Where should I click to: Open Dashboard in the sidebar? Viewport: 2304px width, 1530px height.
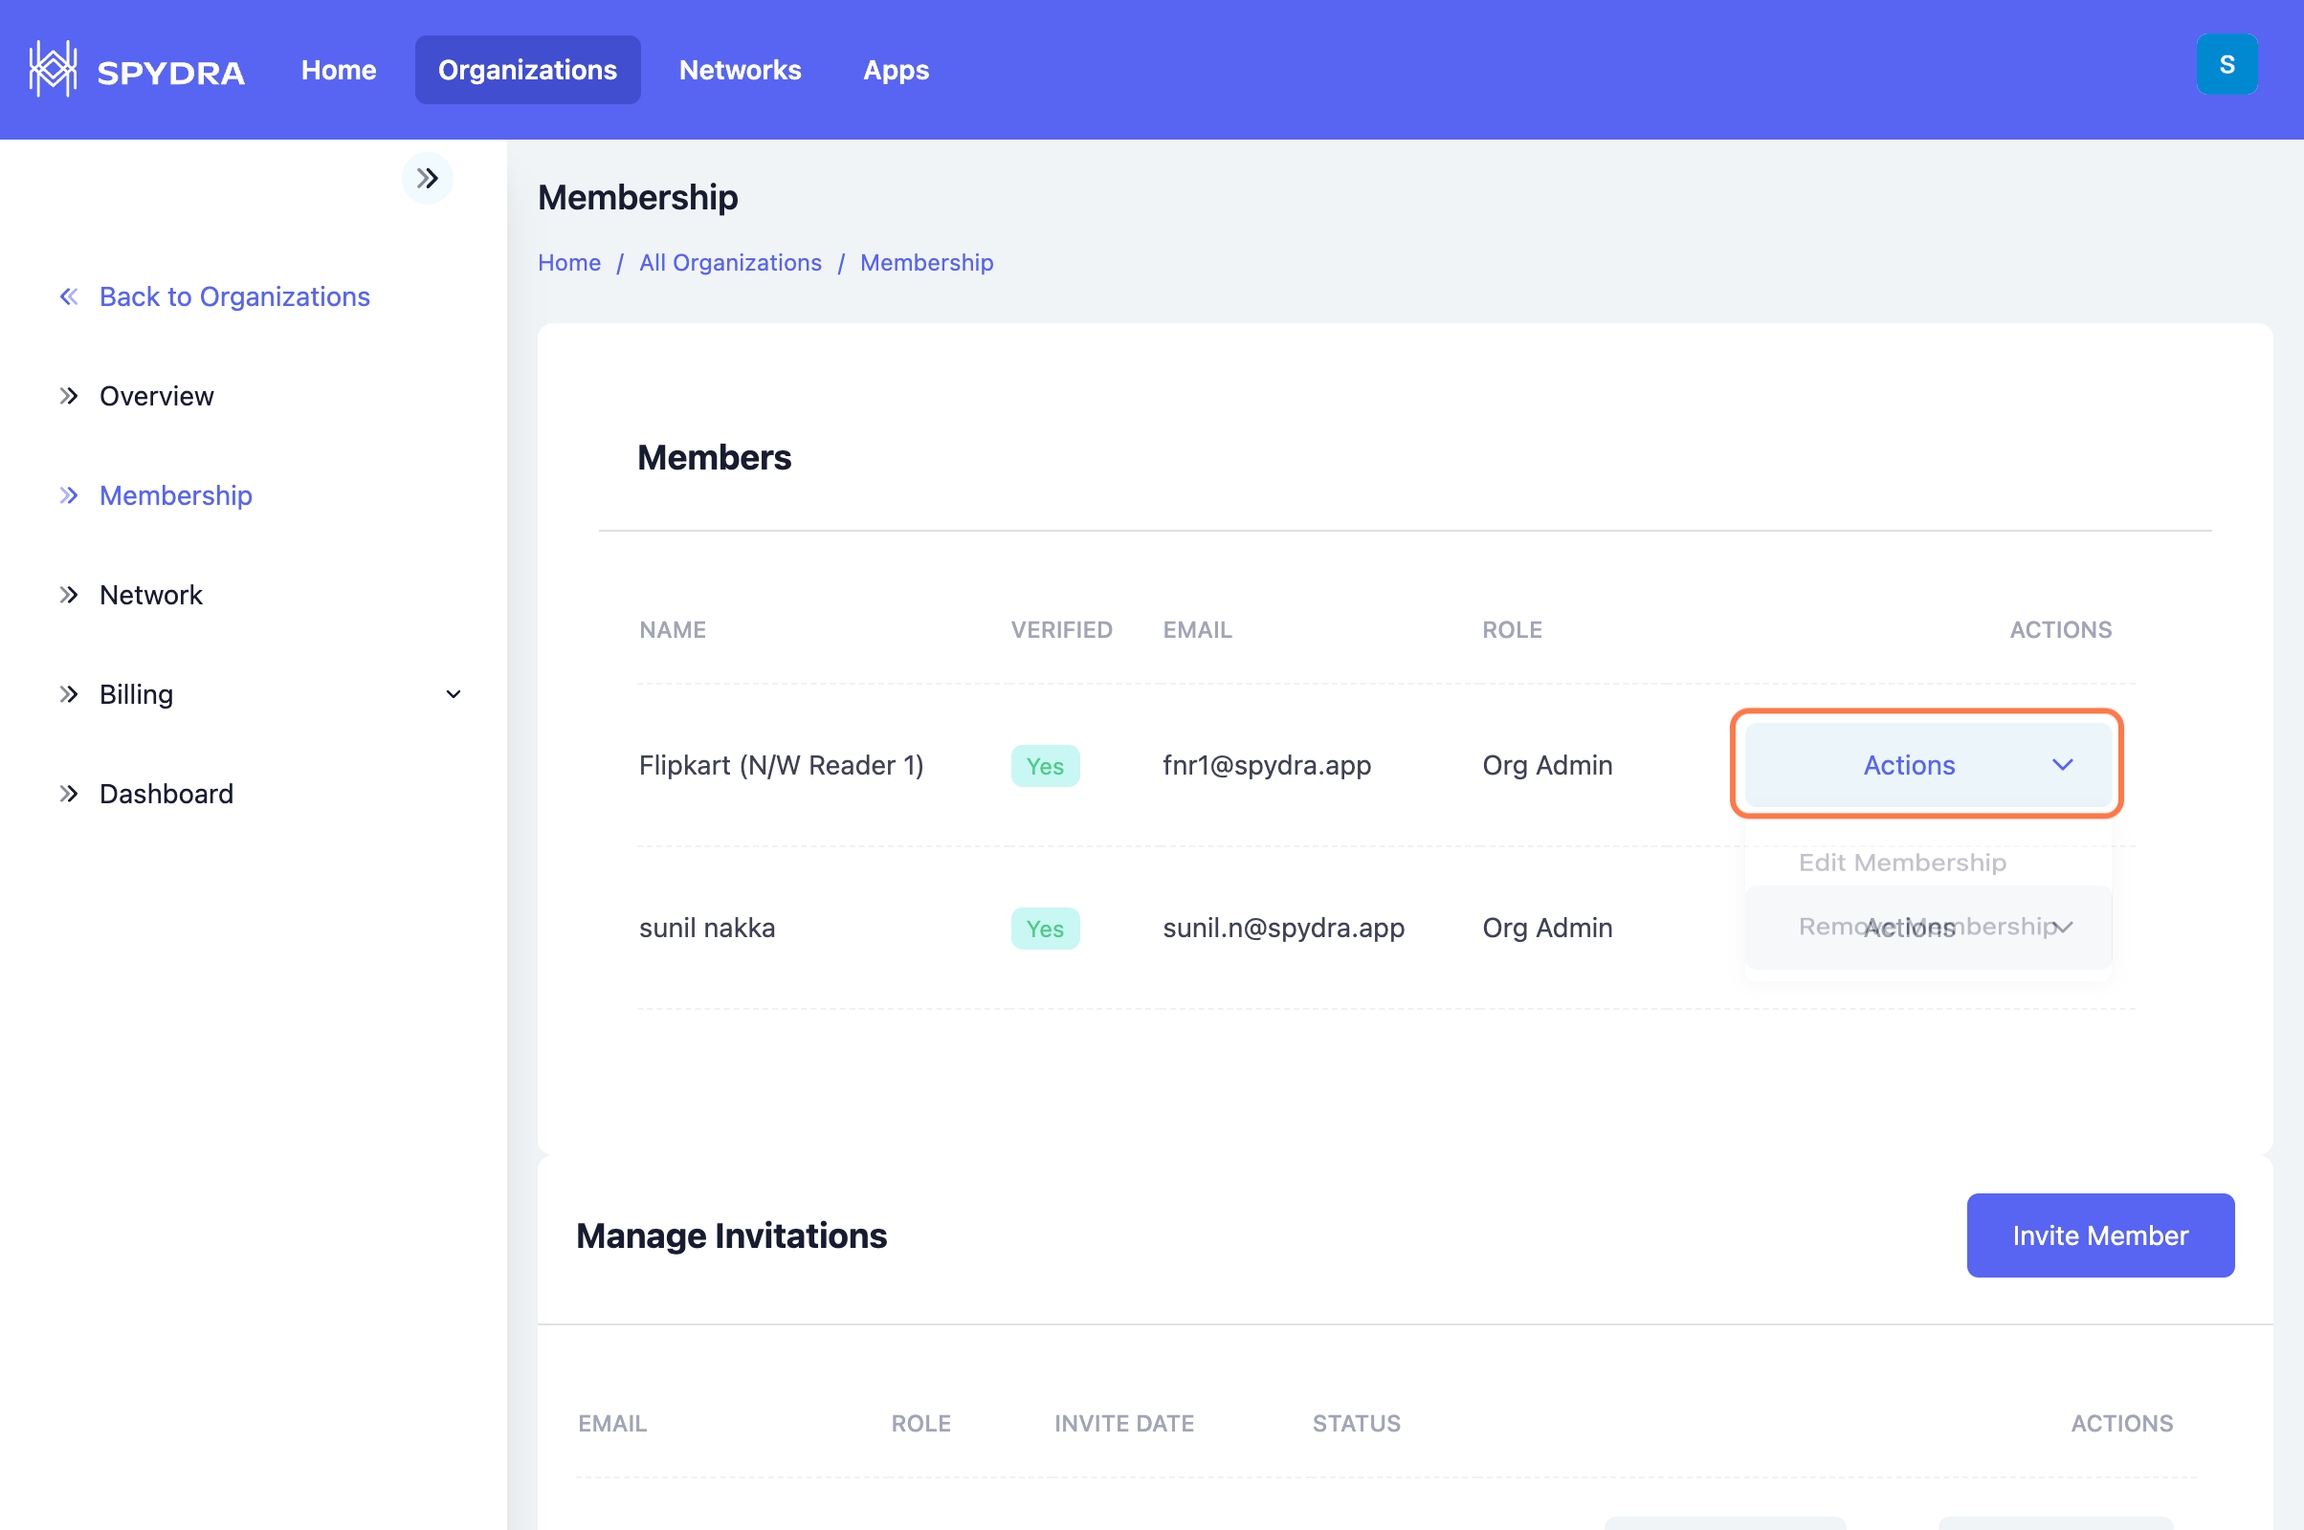166,794
